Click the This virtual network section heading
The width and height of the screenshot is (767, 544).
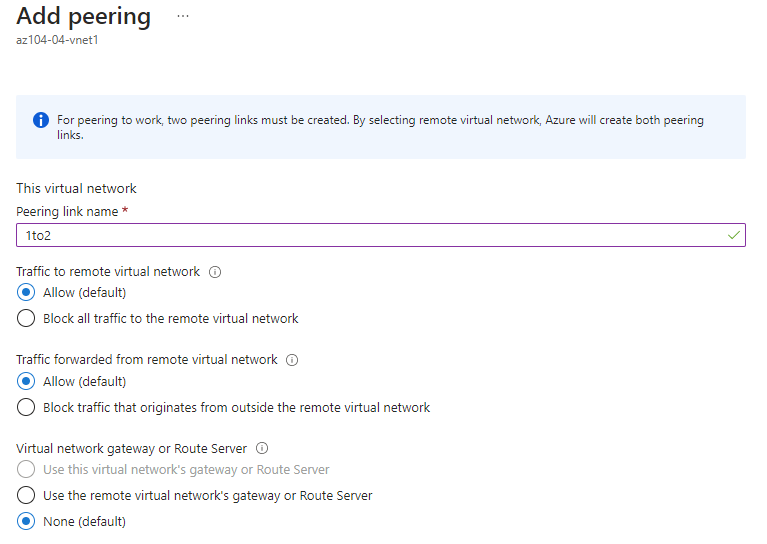point(76,188)
